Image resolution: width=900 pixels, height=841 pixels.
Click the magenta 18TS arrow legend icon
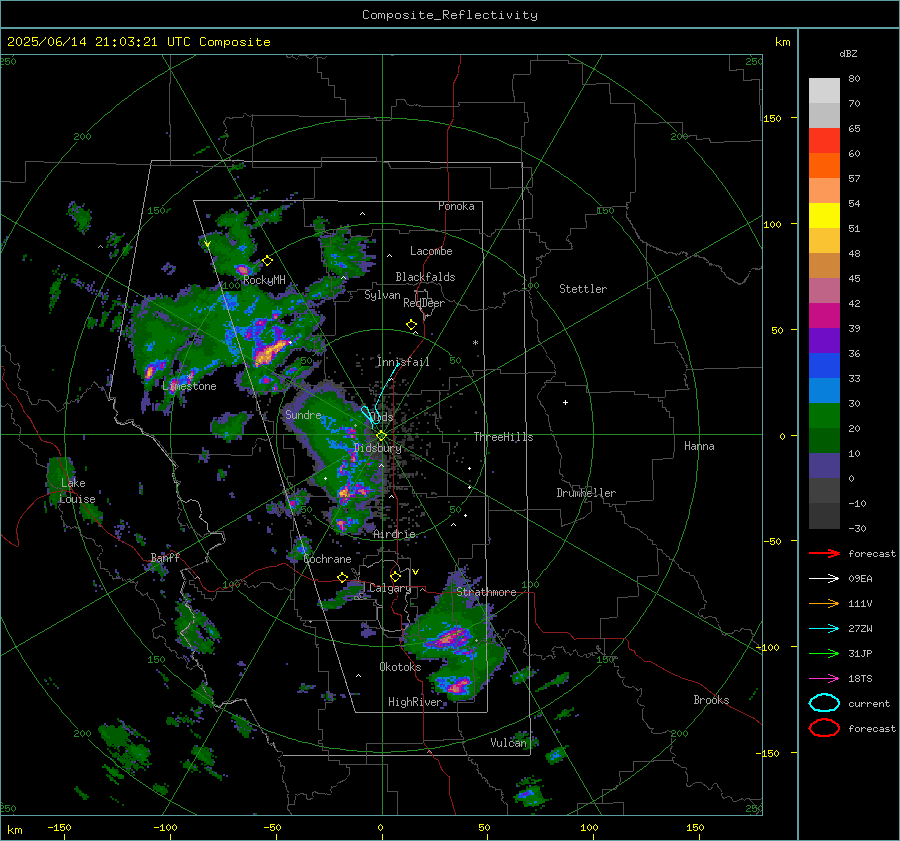point(824,679)
